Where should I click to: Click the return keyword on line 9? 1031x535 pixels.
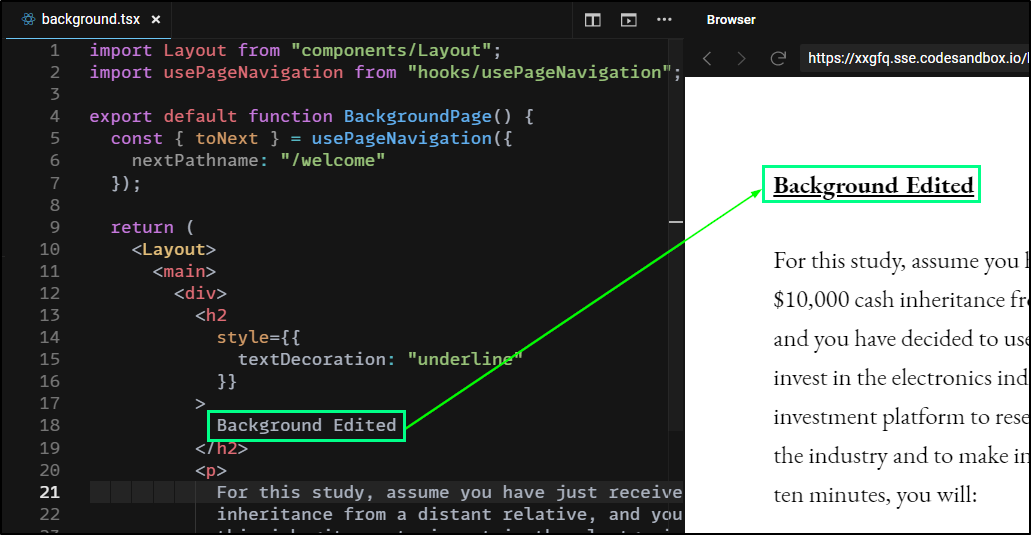[142, 227]
